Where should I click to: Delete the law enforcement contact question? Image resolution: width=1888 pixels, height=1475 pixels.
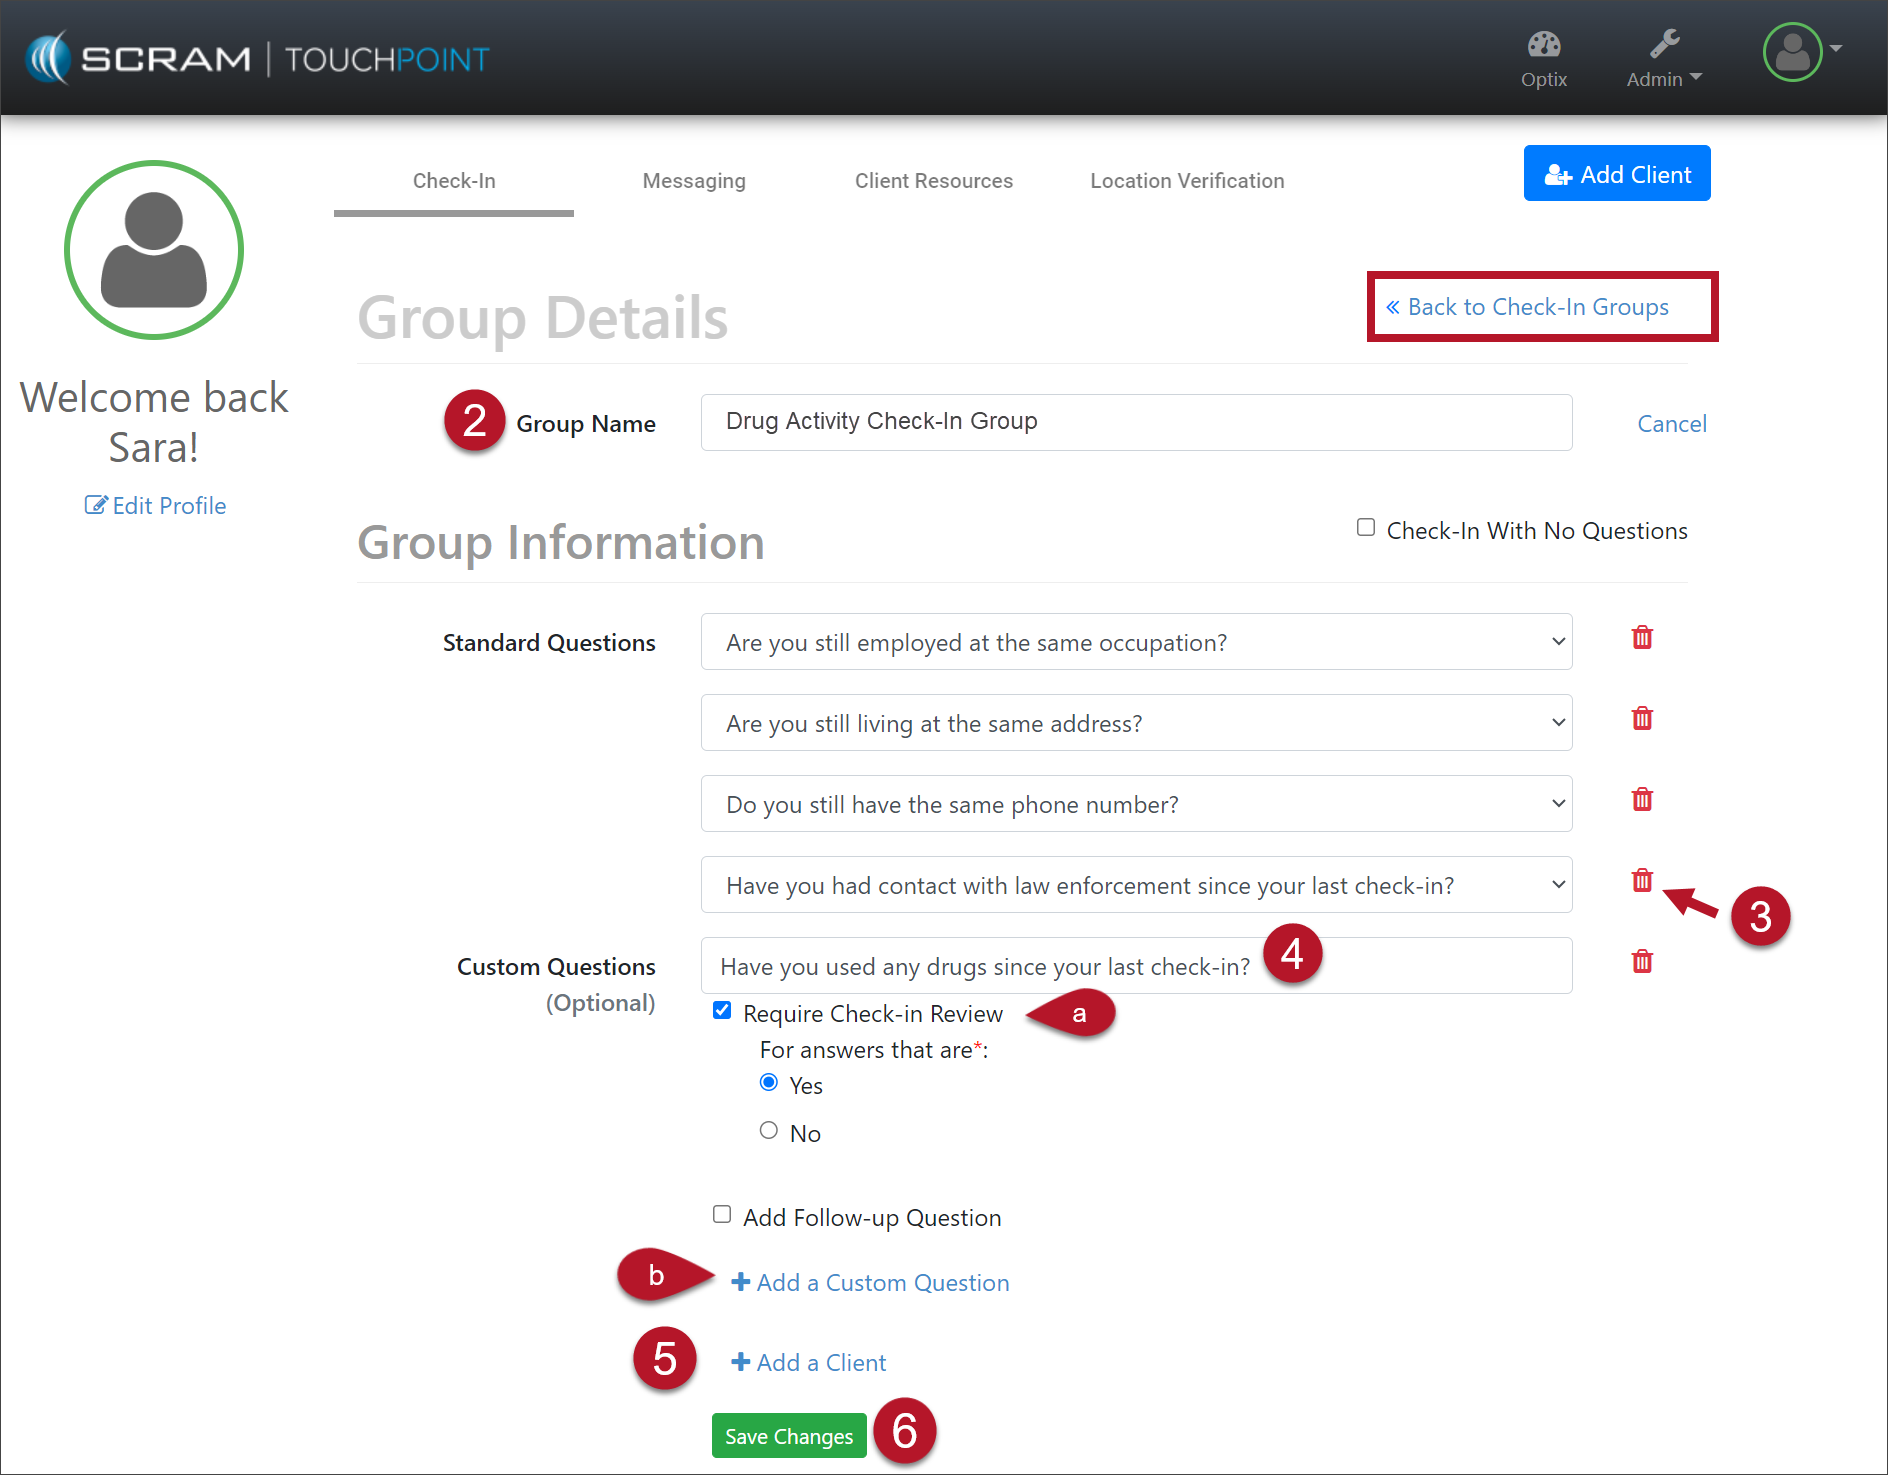pos(1641,881)
